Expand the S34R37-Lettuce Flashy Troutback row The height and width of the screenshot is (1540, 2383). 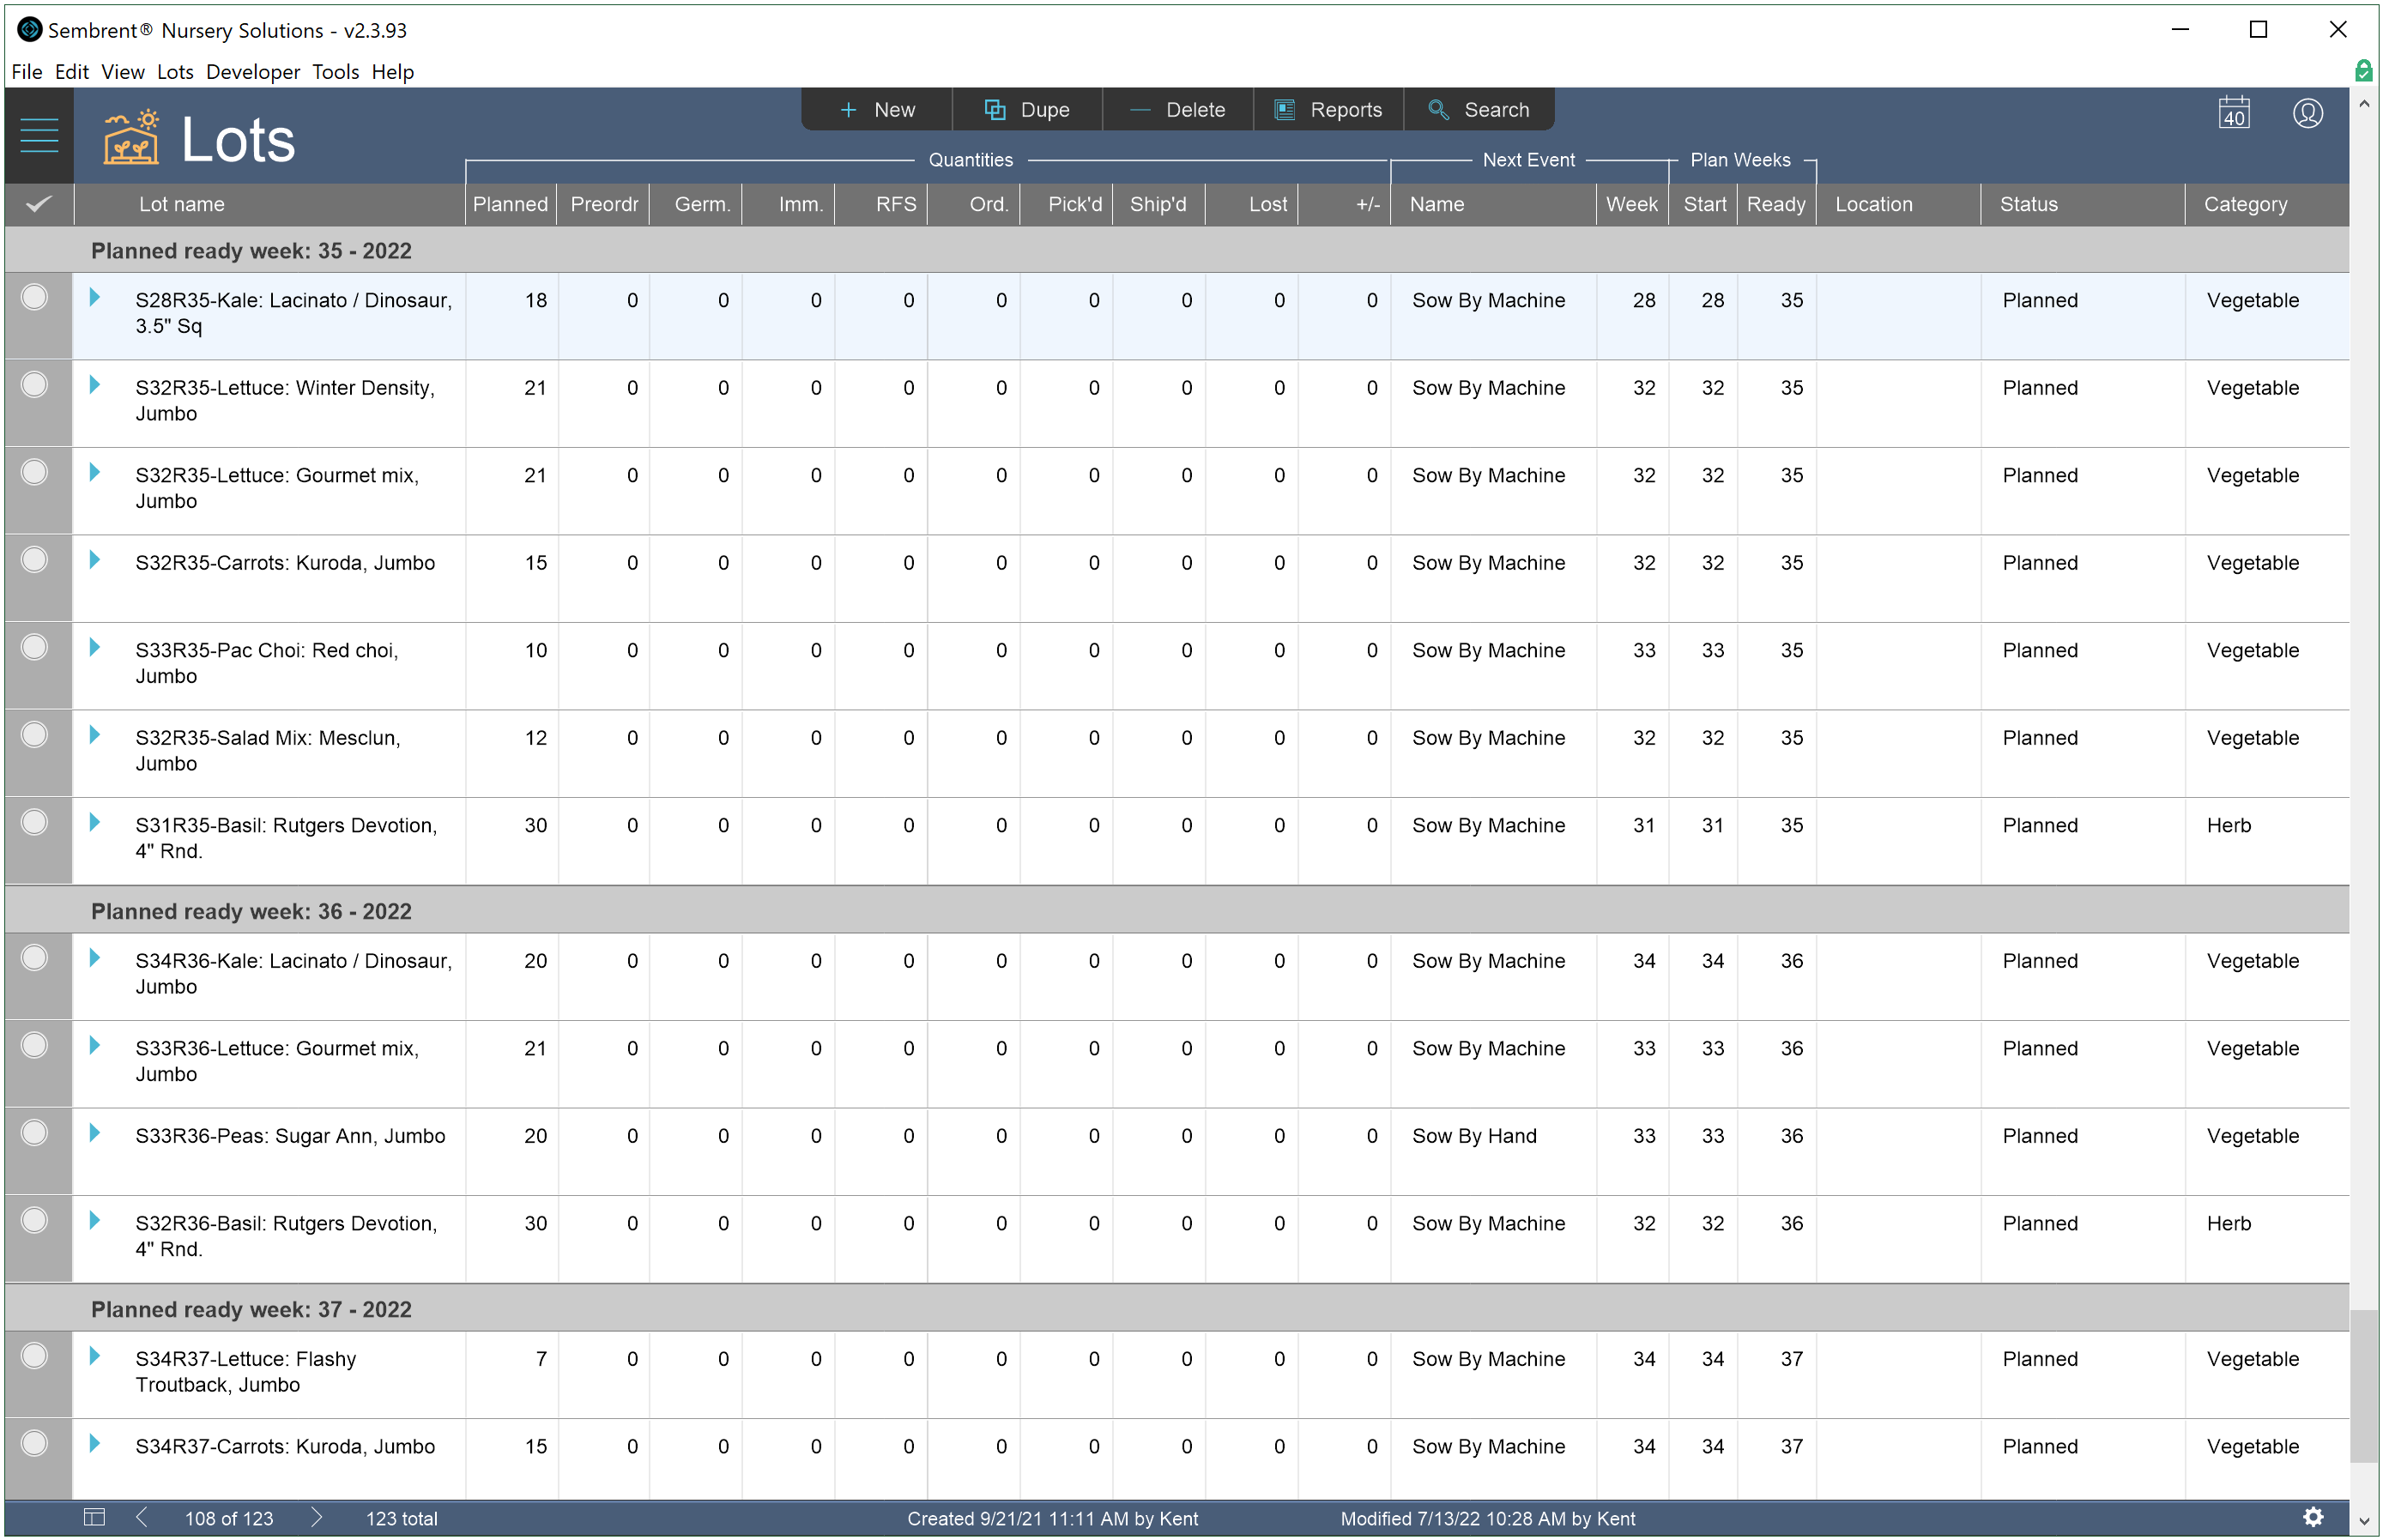pos(95,1356)
